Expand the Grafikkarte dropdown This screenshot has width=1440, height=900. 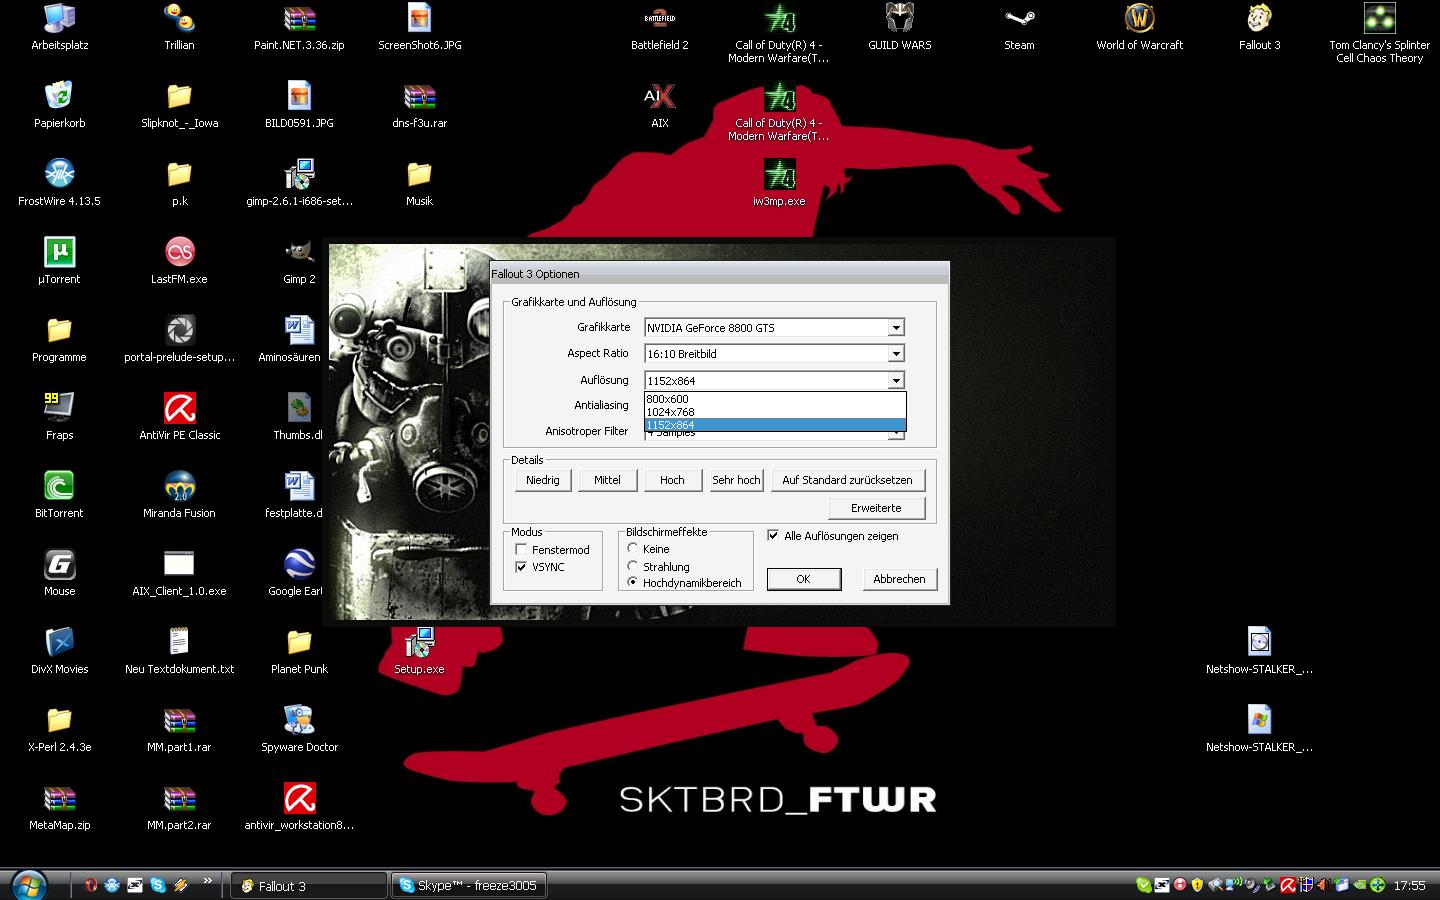[x=896, y=328]
